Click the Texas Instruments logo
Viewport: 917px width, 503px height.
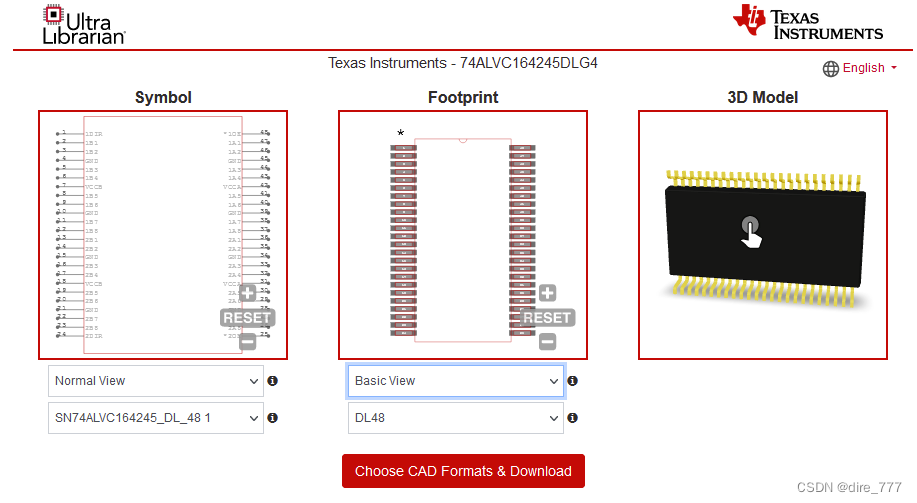pos(808,22)
